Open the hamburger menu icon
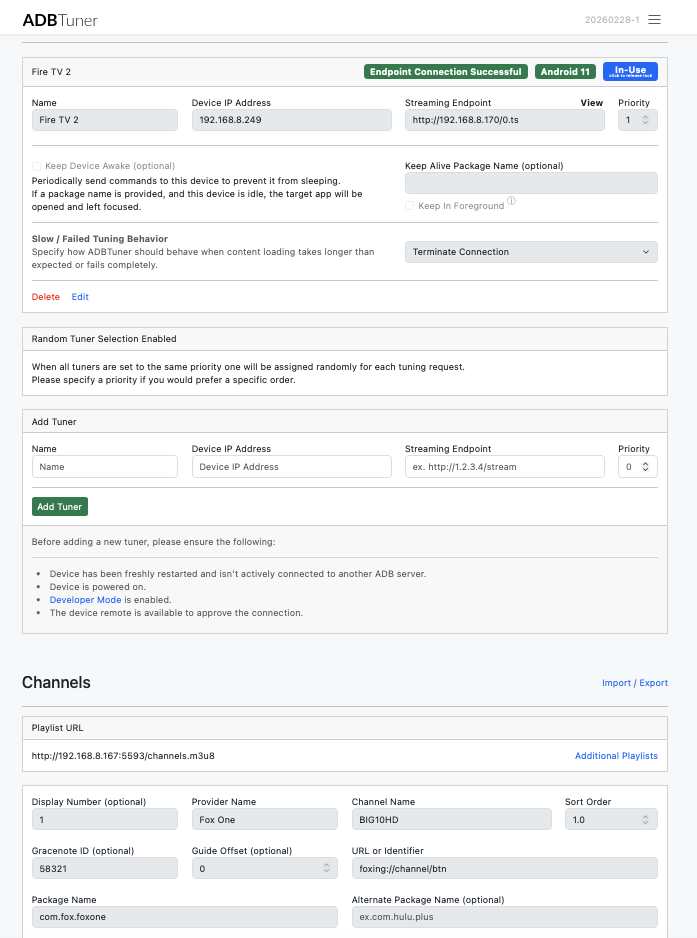This screenshot has height=938, width=697. pos(654,20)
